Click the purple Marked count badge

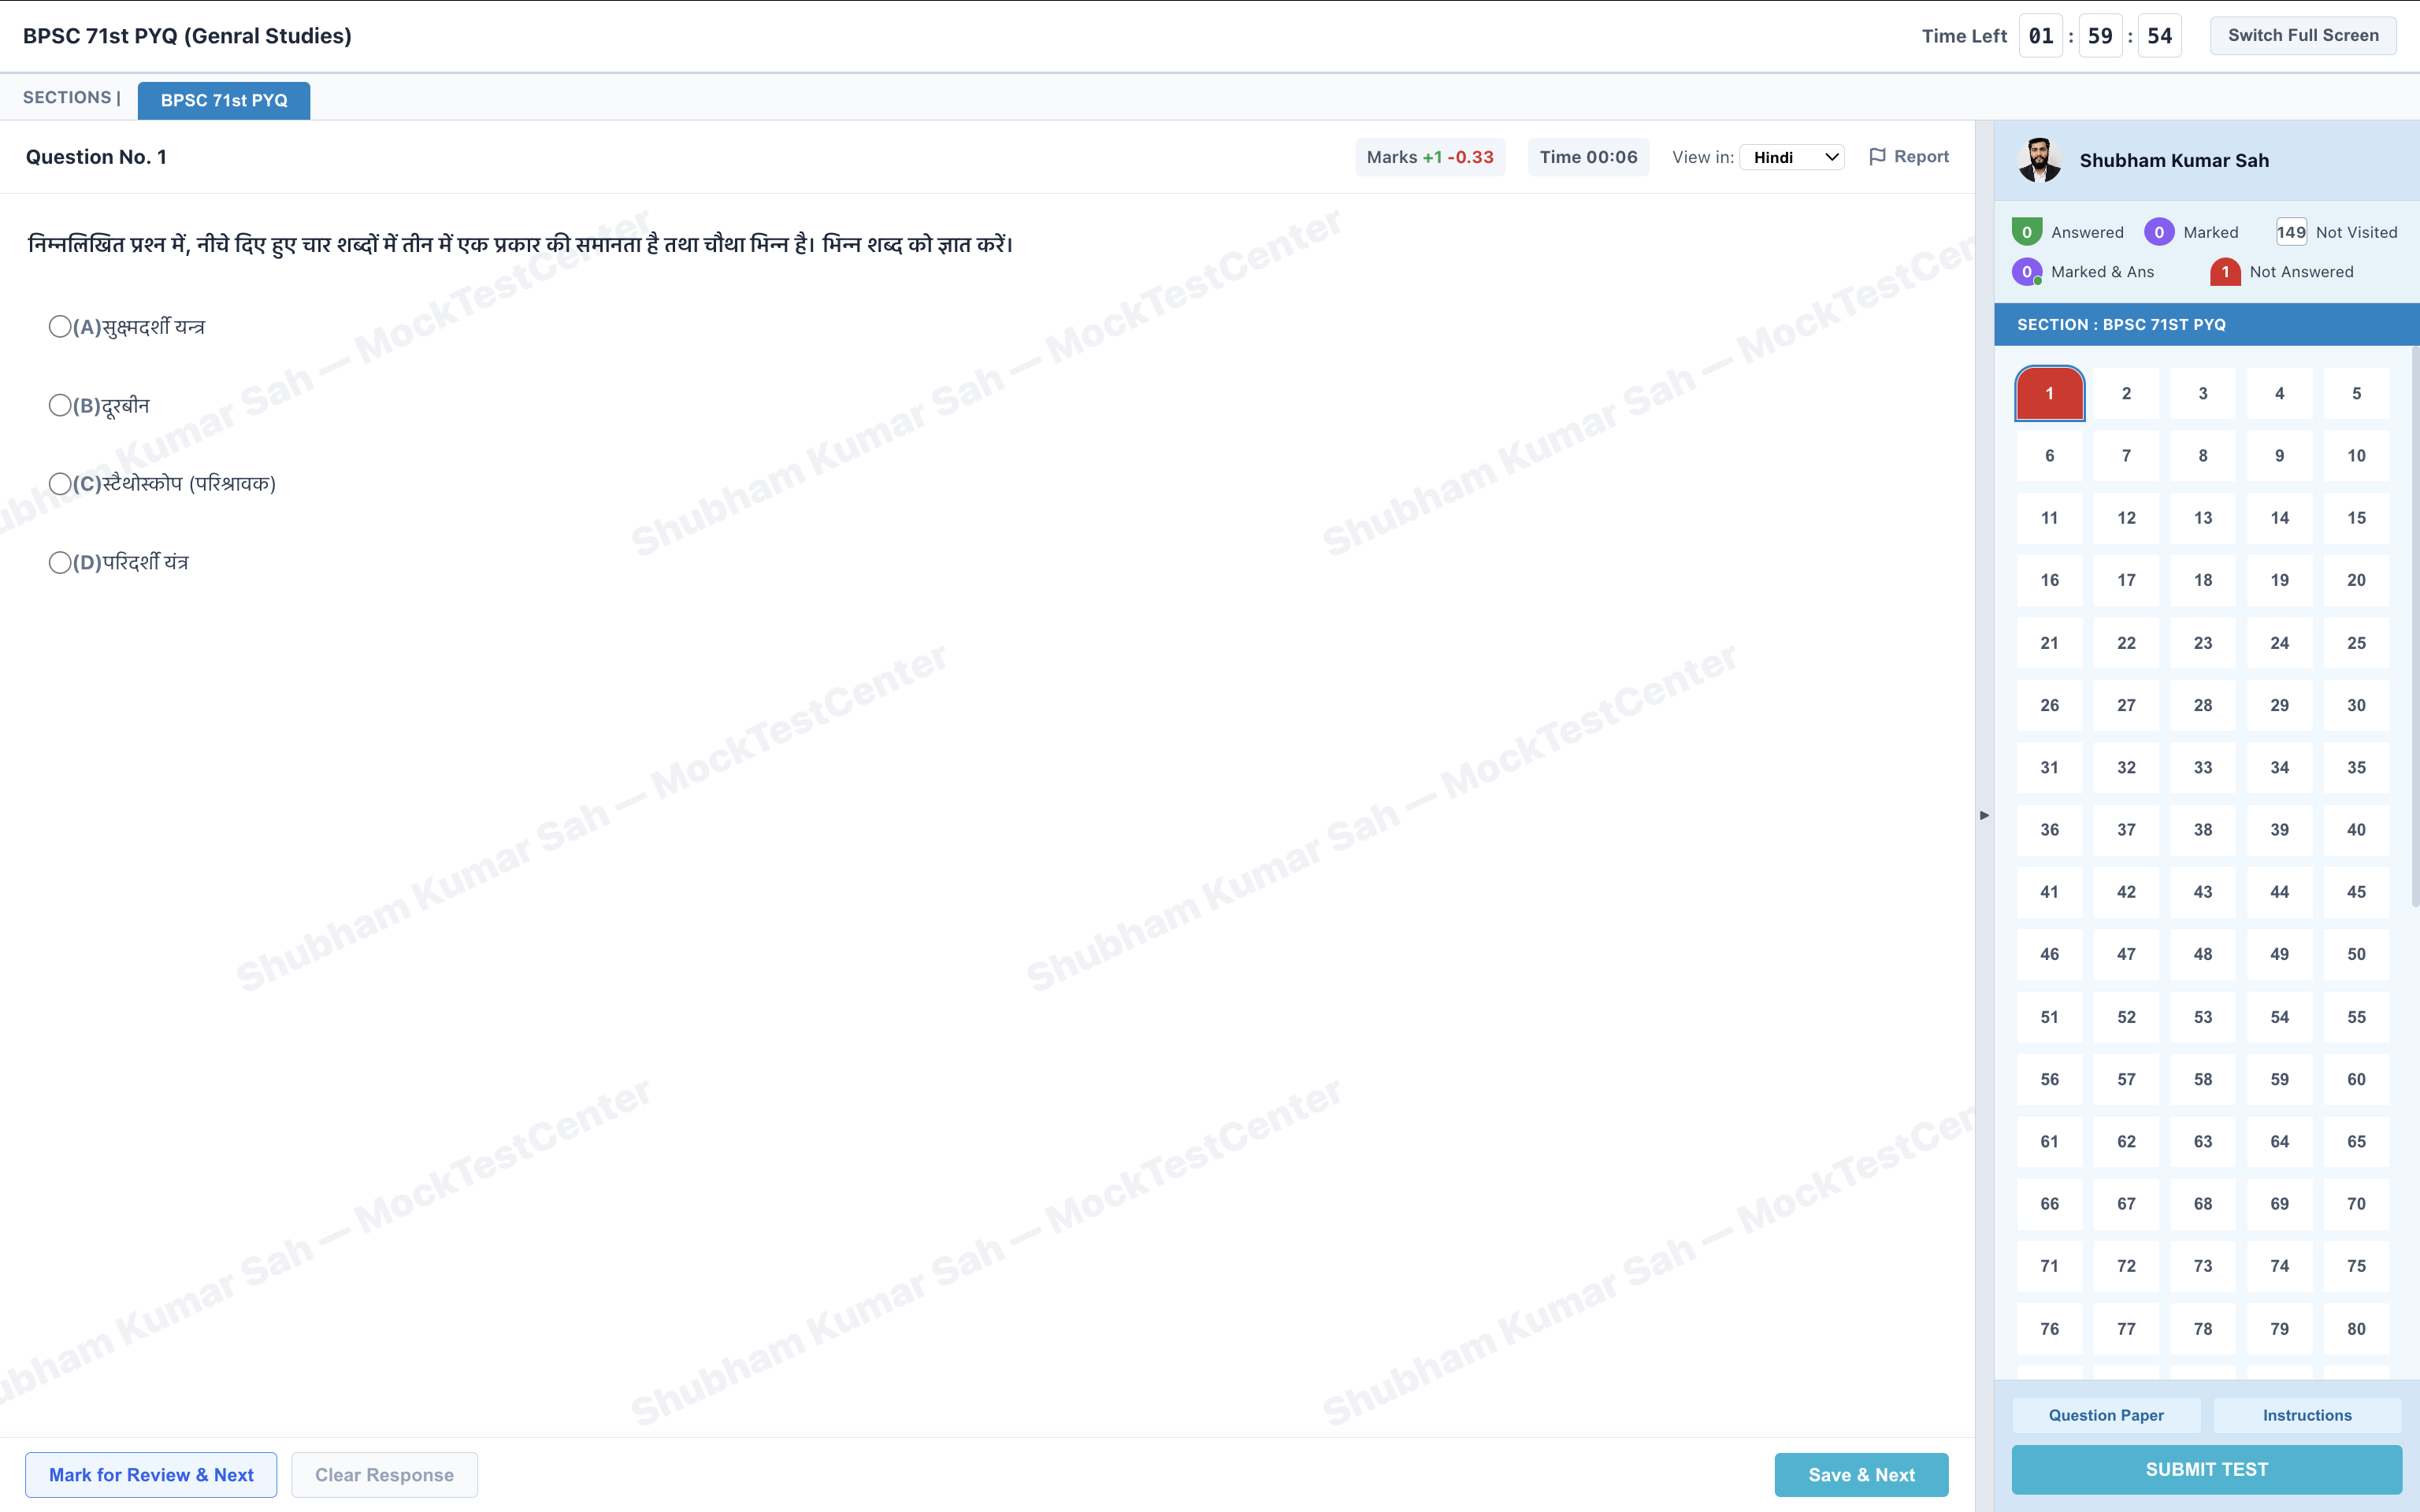2158,232
